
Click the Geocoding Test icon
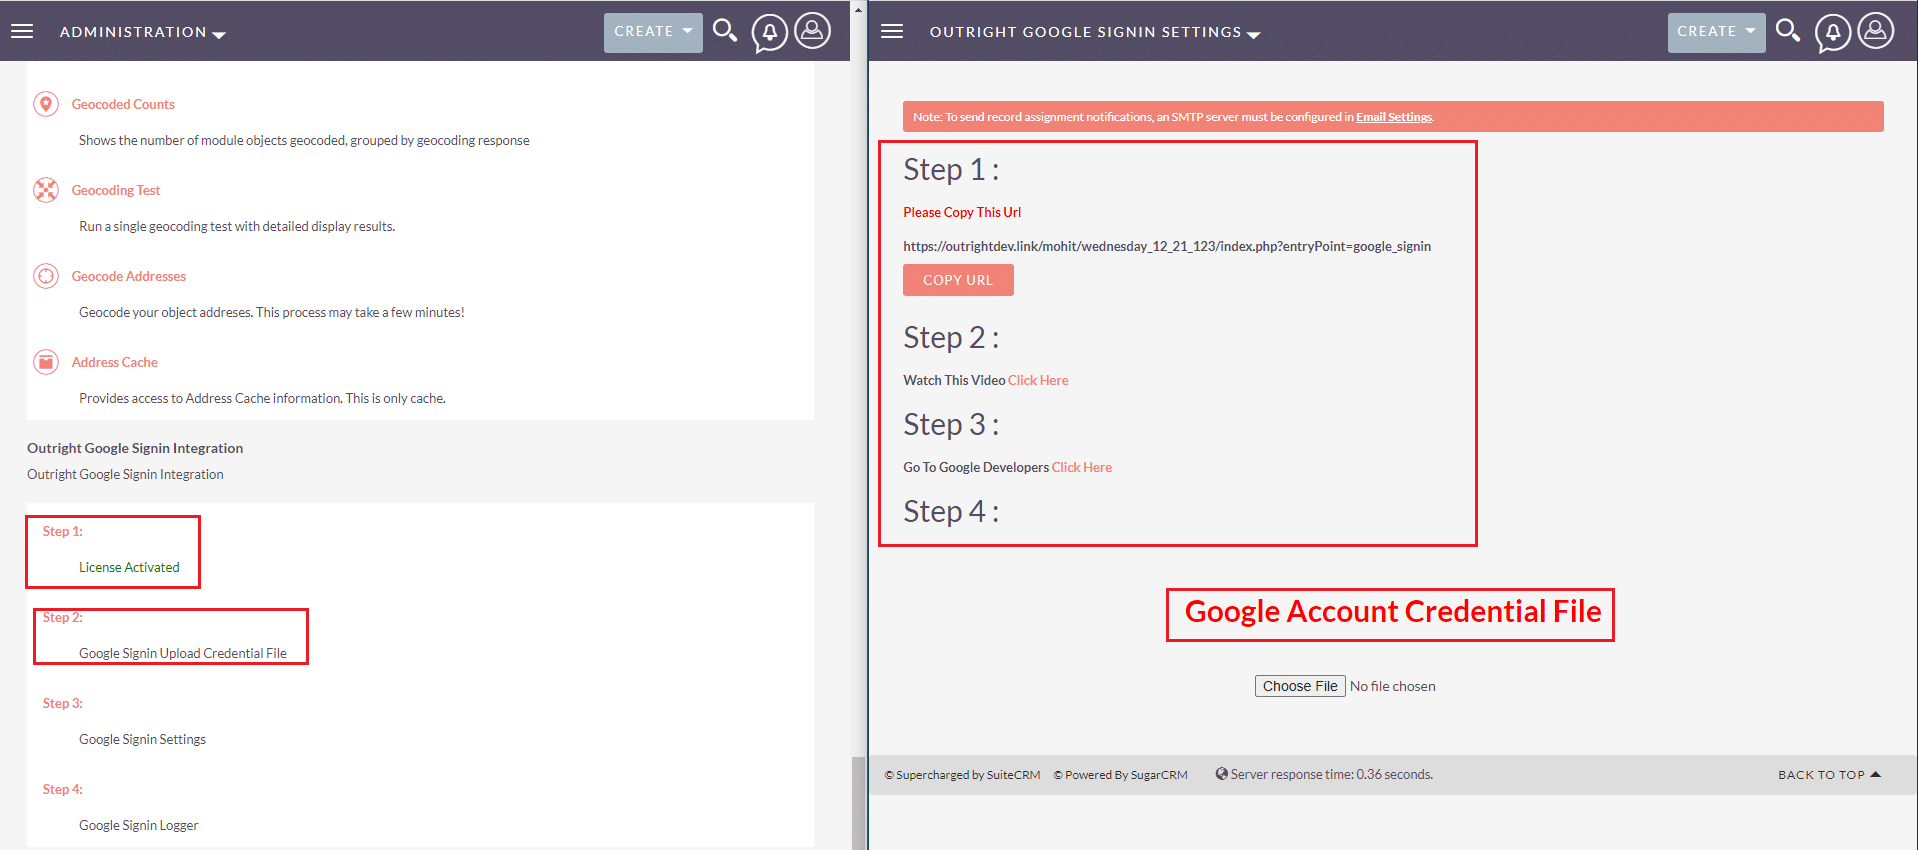click(x=46, y=190)
